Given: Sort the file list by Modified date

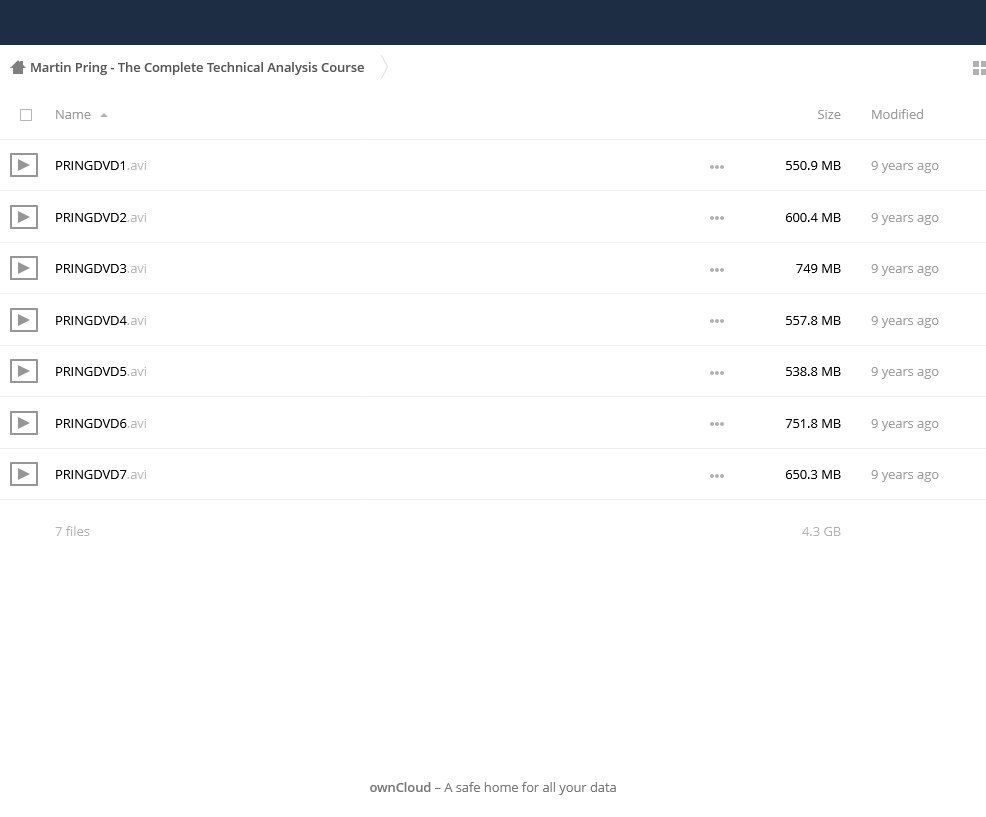Looking at the screenshot, I should (897, 114).
